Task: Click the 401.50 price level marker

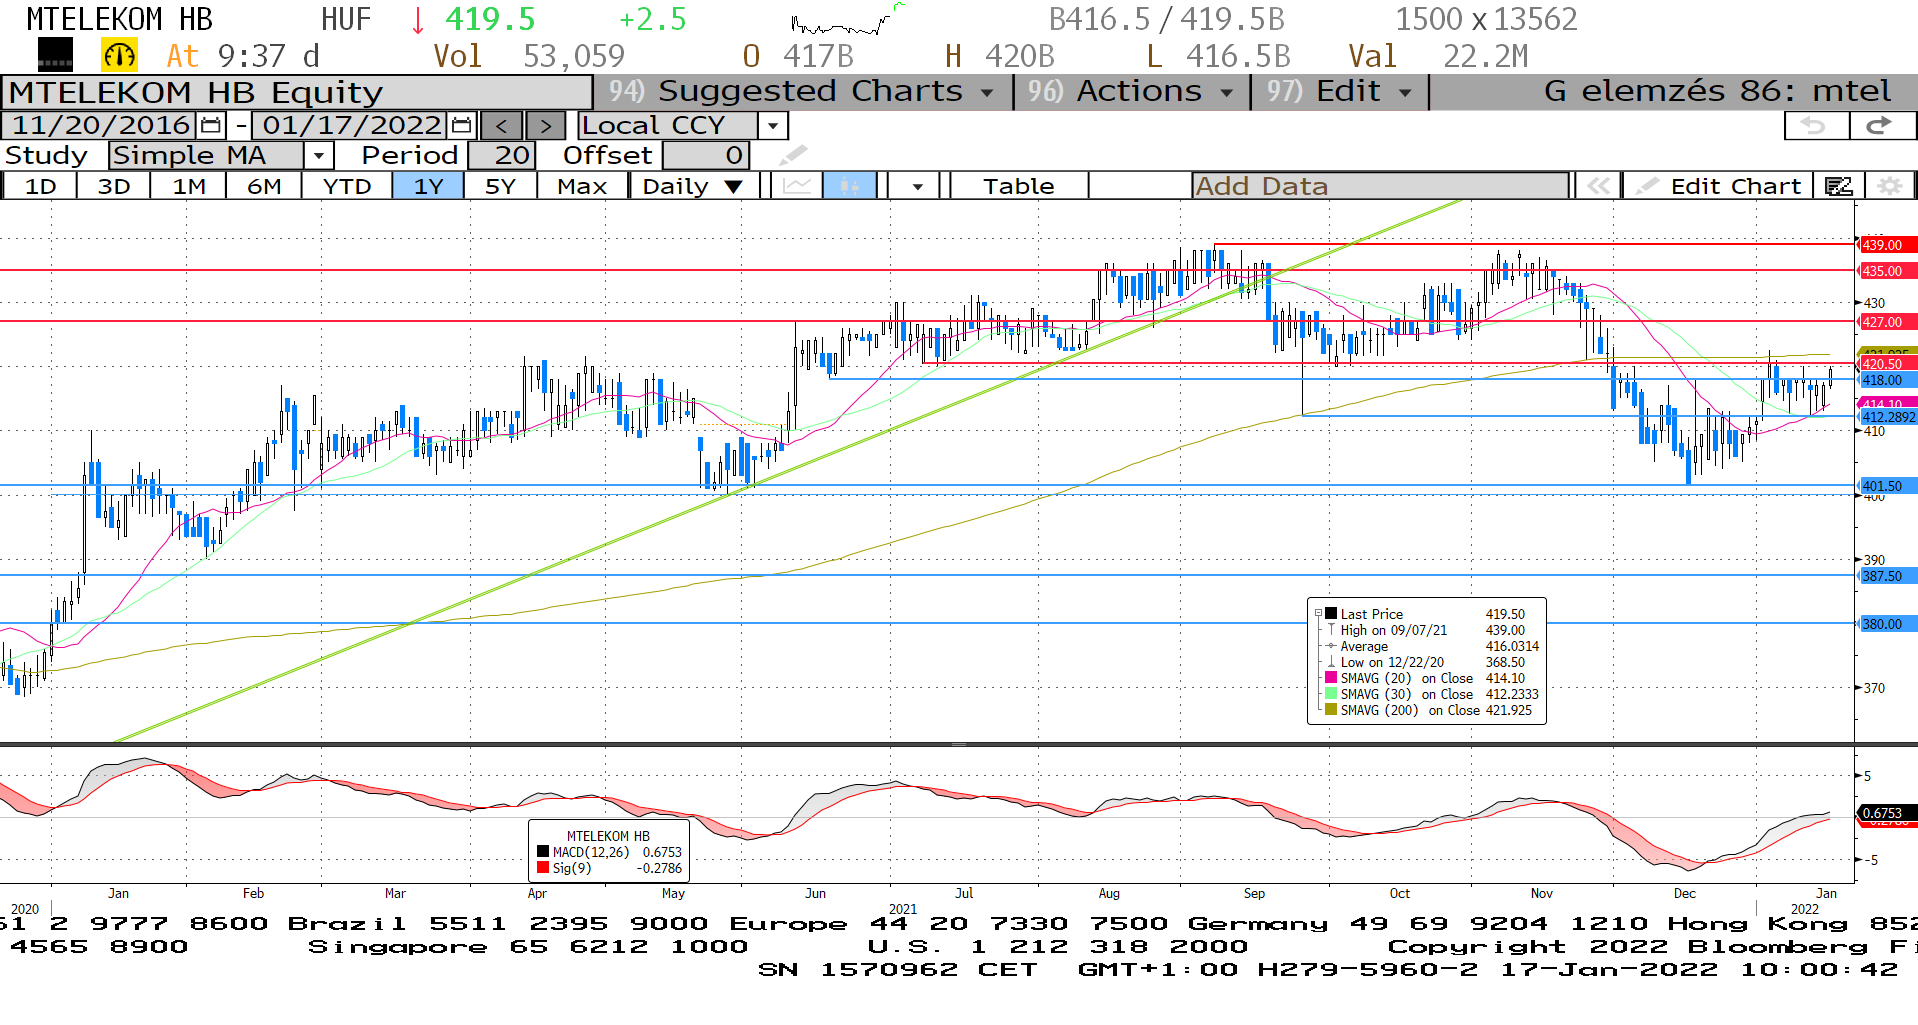Action: coord(1886,486)
